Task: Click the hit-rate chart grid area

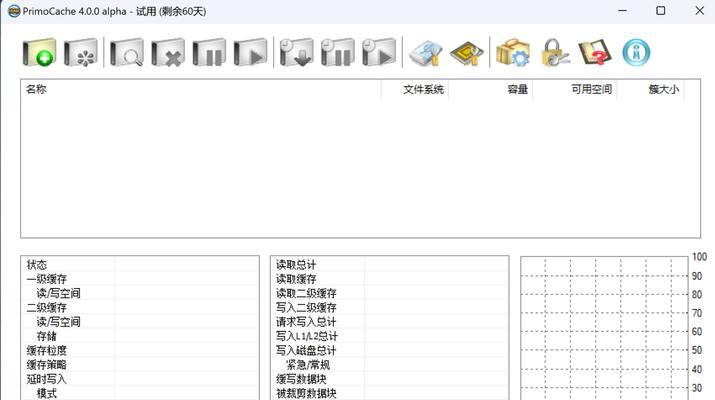Action: pyautogui.click(x=604, y=328)
